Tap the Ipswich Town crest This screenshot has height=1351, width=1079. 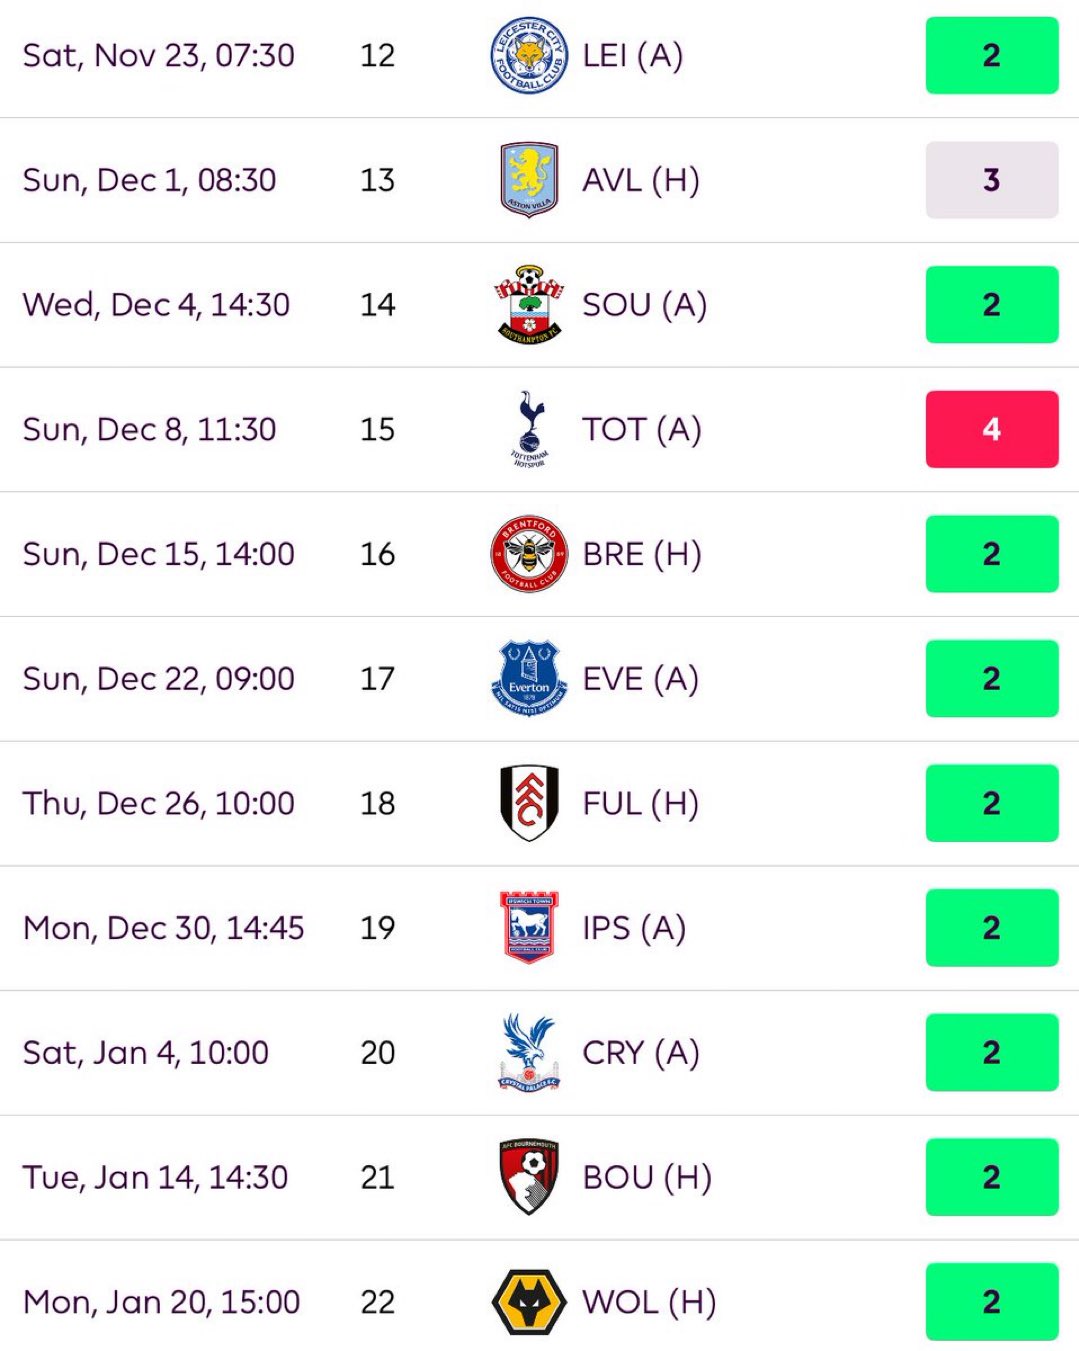click(529, 928)
